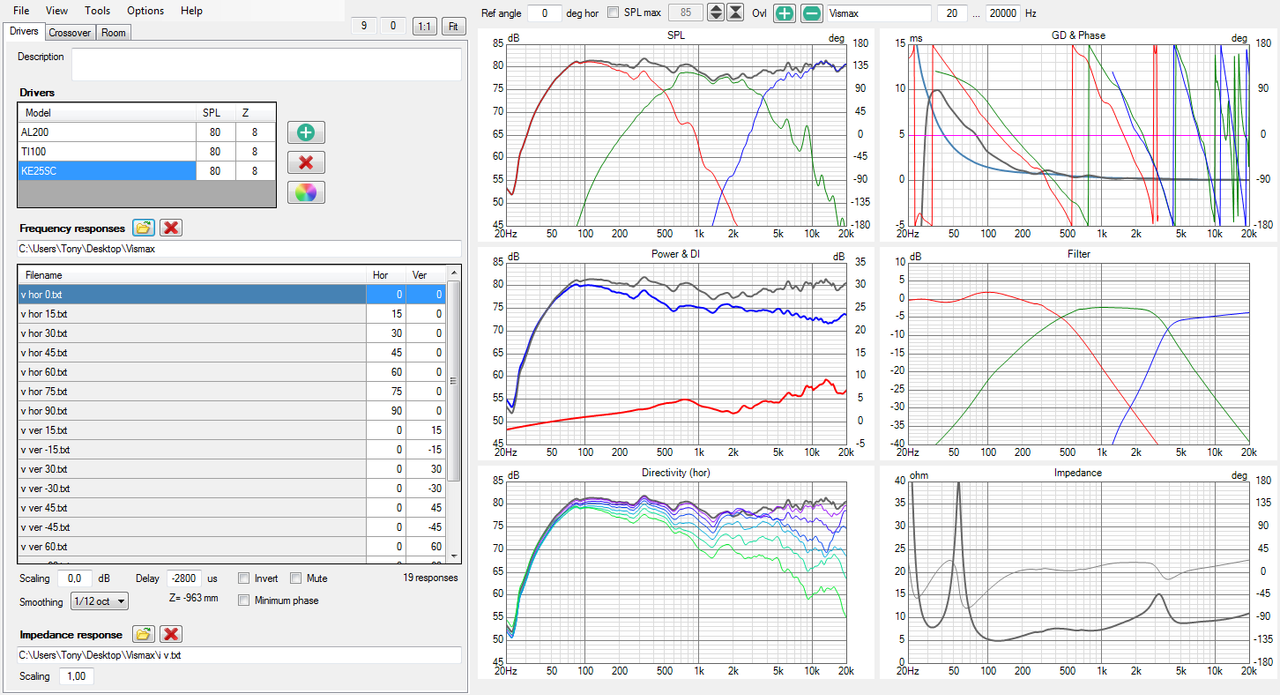1280x695 pixels.
Task: Open the Options menu
Action: click(146, 10)
